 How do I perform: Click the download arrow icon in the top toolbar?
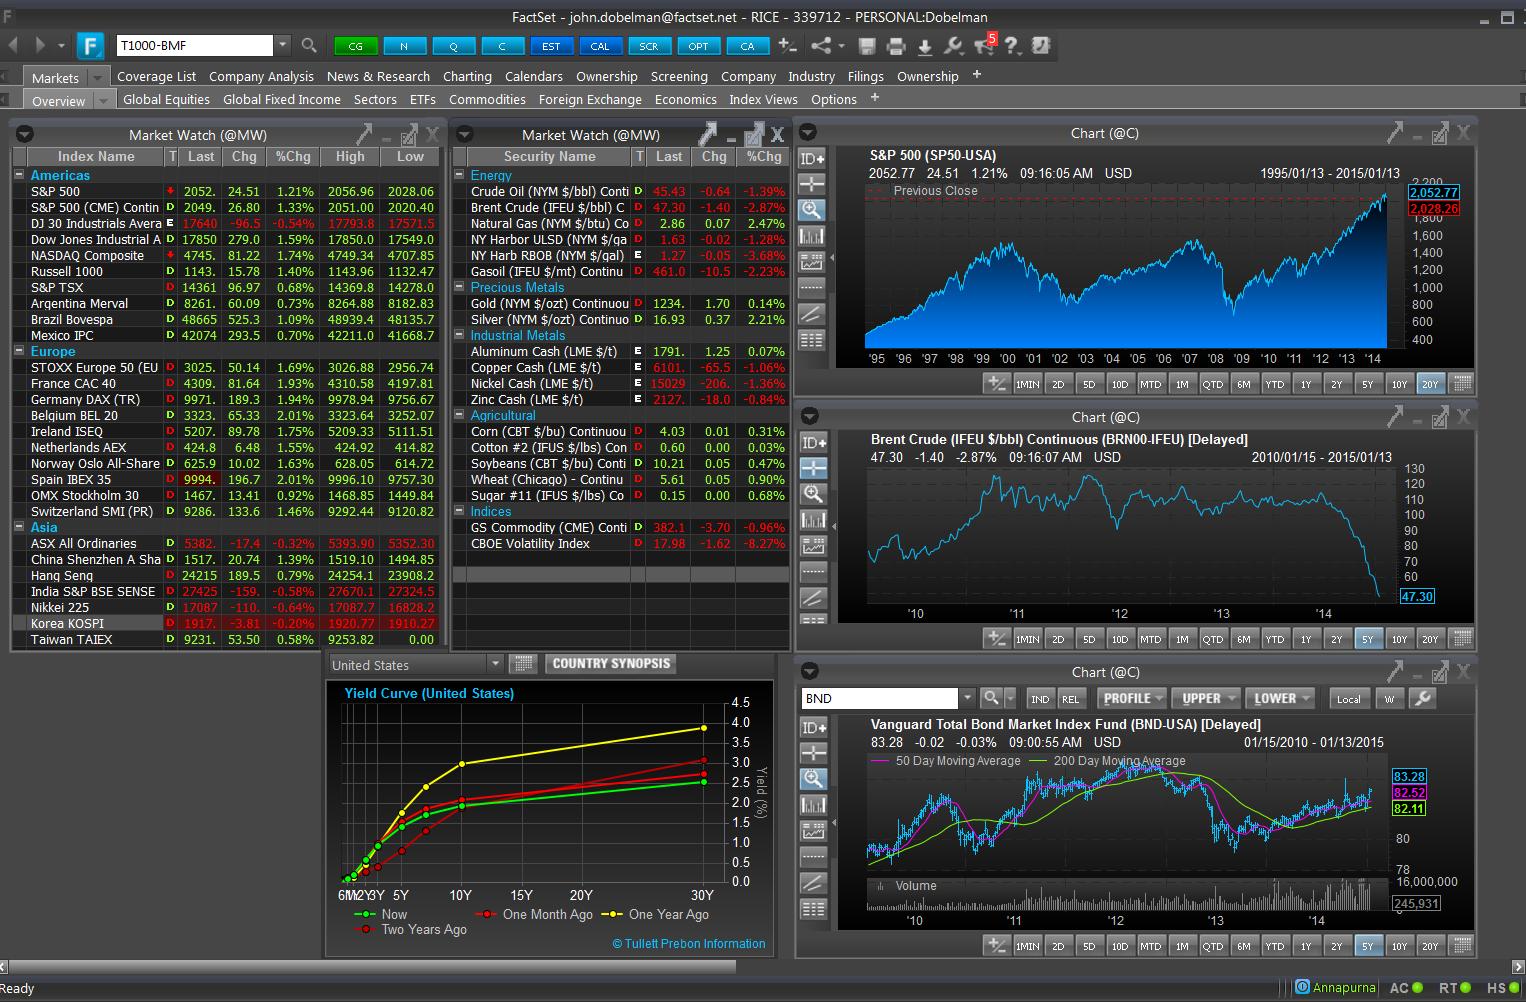(x=925, y=46)
